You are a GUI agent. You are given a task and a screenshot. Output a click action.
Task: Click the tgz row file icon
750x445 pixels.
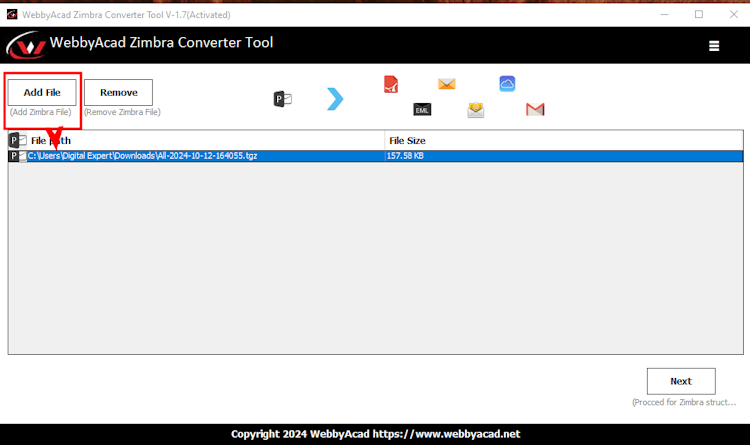18,156
